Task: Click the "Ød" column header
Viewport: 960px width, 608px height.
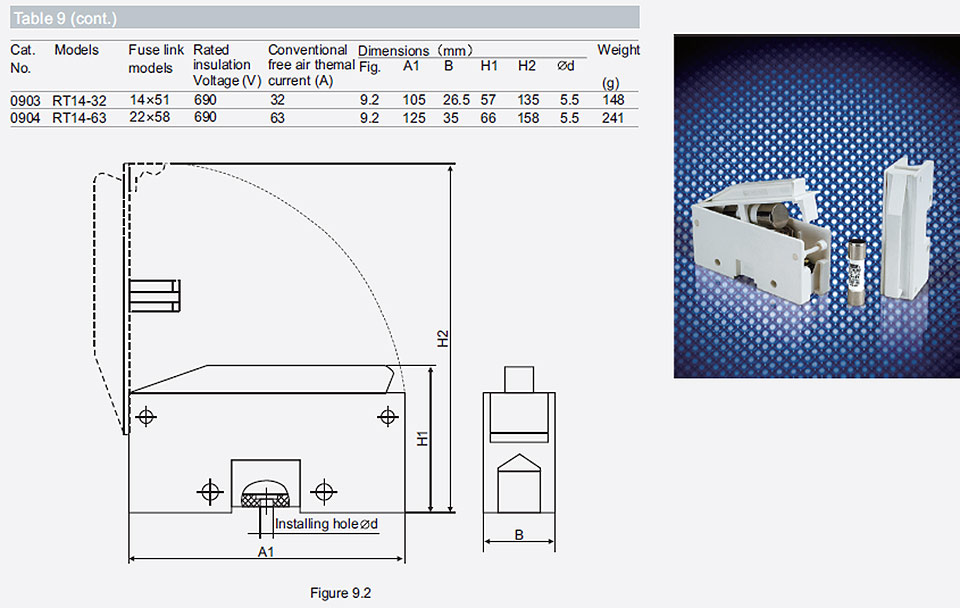Action: 566,66
